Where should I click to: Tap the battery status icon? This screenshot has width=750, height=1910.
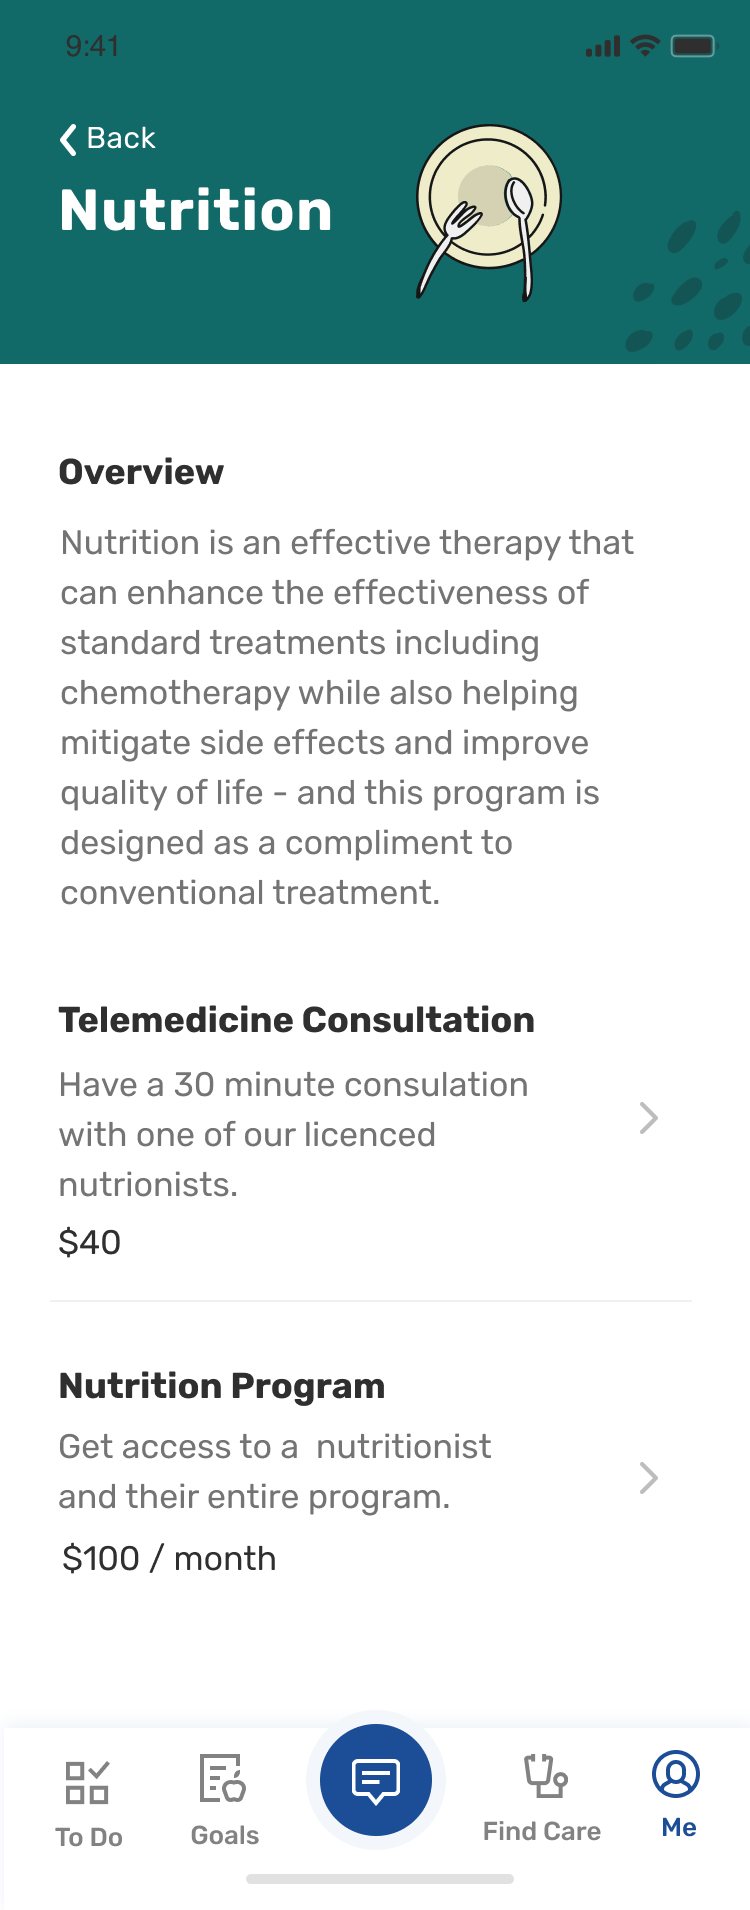point(693,46)
